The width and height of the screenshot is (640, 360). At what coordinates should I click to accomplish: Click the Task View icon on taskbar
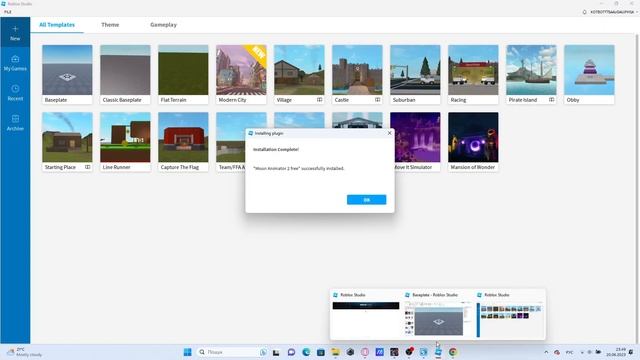[276, 352]
